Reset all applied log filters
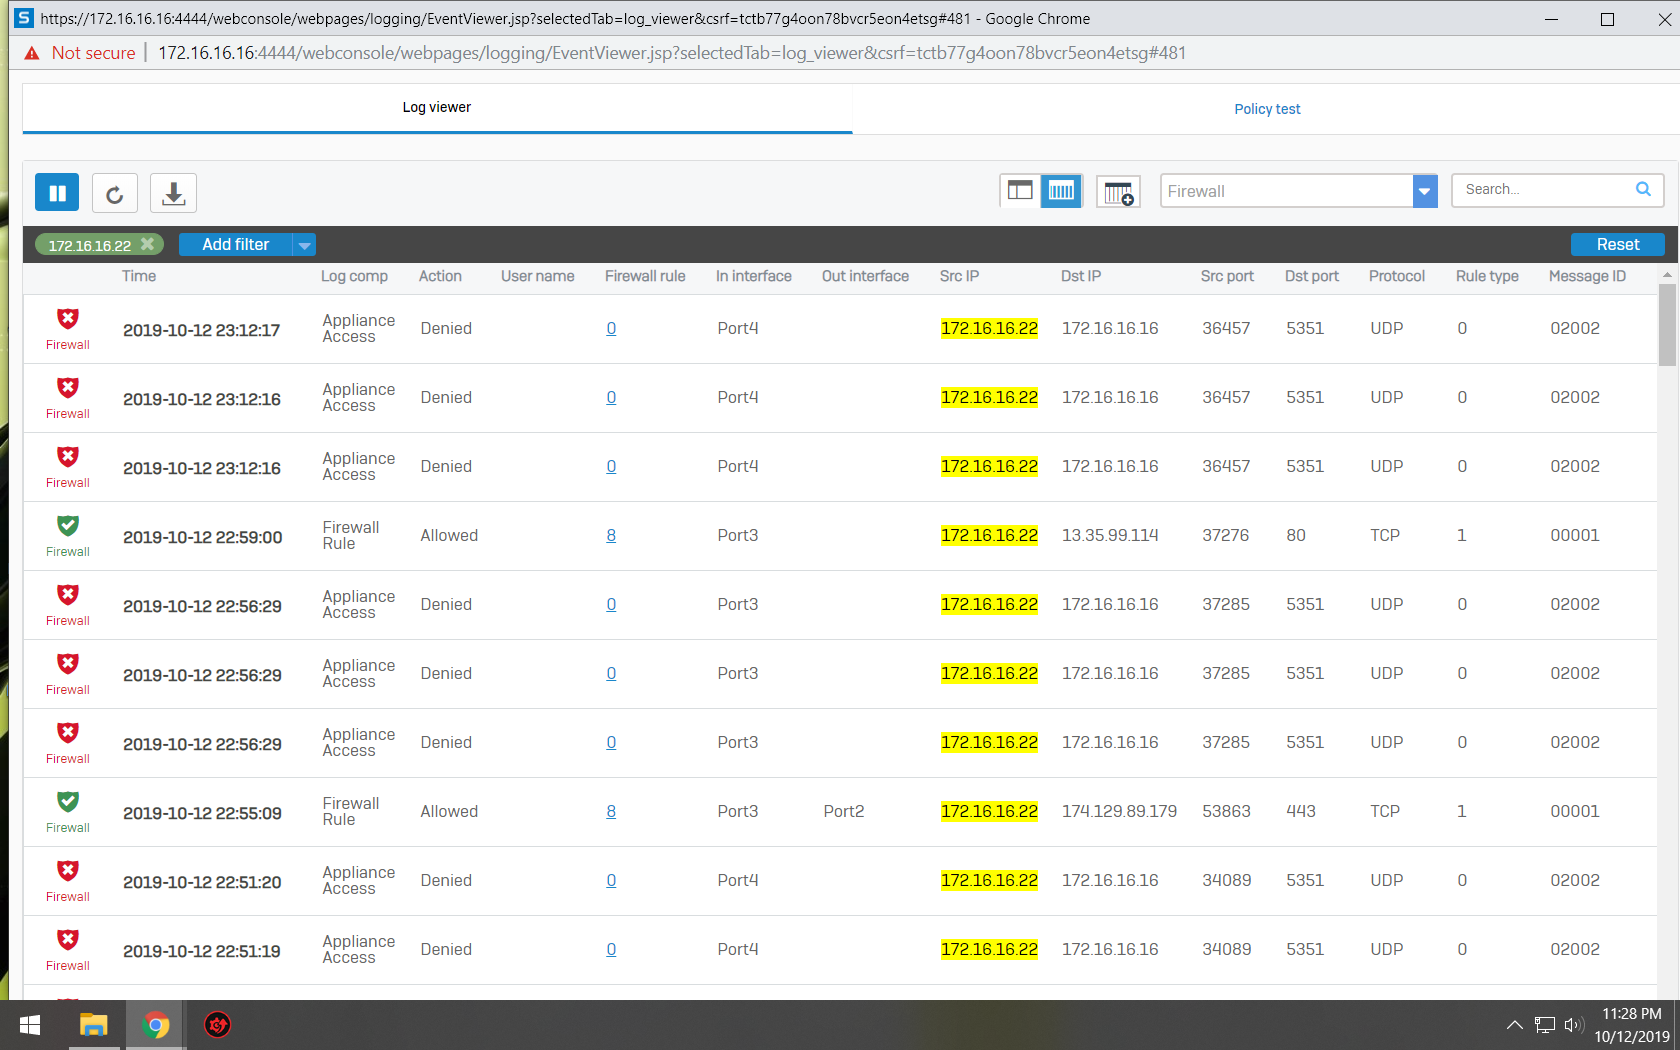This screenshot has width=1680, height=1050. (1617, 245)
